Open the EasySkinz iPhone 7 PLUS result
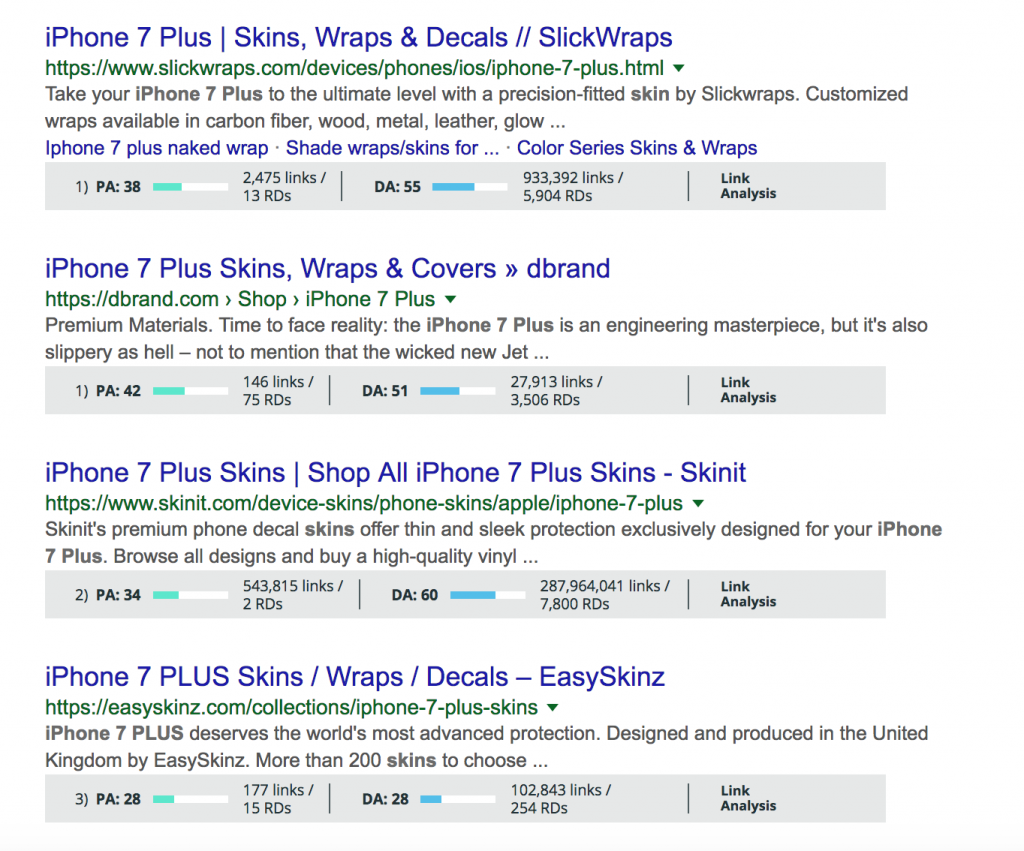The width and height of the screenshot is (1024, 851). pyautogui.click(x=355, y=678)
